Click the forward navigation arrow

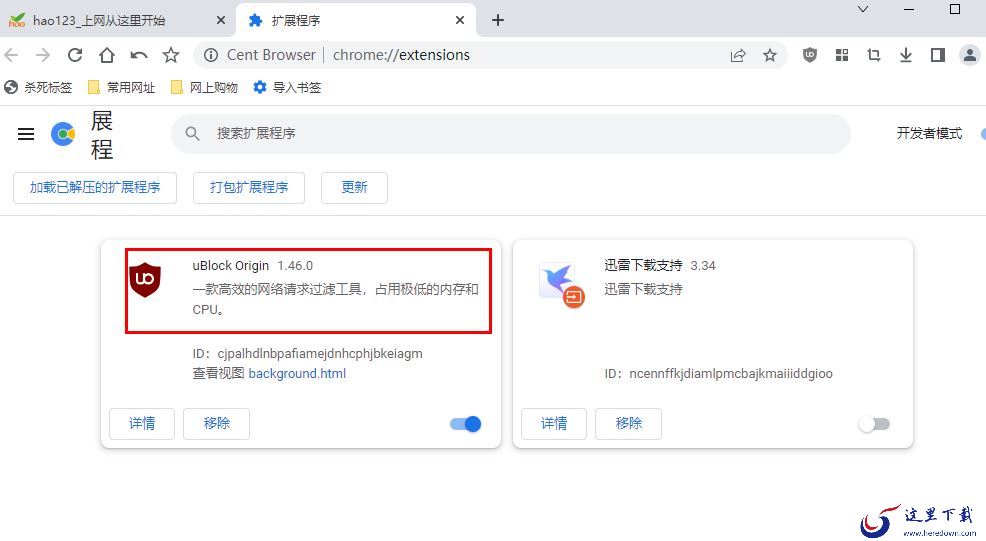(x=43, y=55)
